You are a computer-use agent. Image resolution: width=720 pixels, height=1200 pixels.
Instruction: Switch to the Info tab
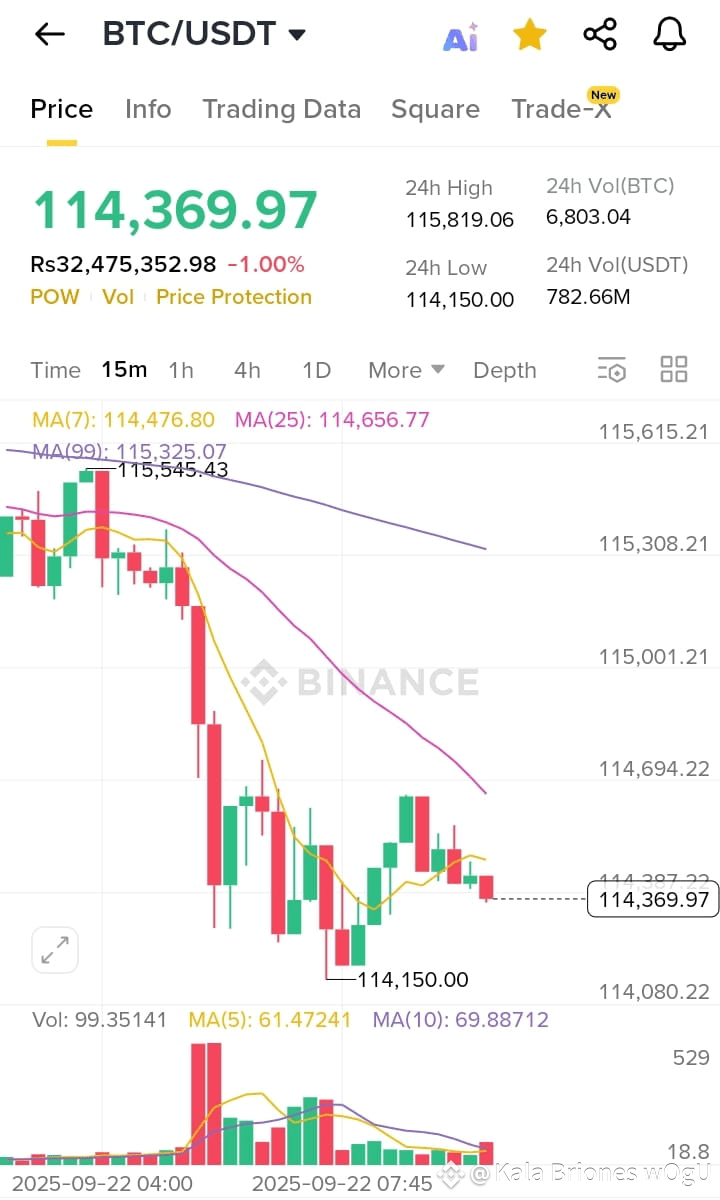(x=148, y=109)
